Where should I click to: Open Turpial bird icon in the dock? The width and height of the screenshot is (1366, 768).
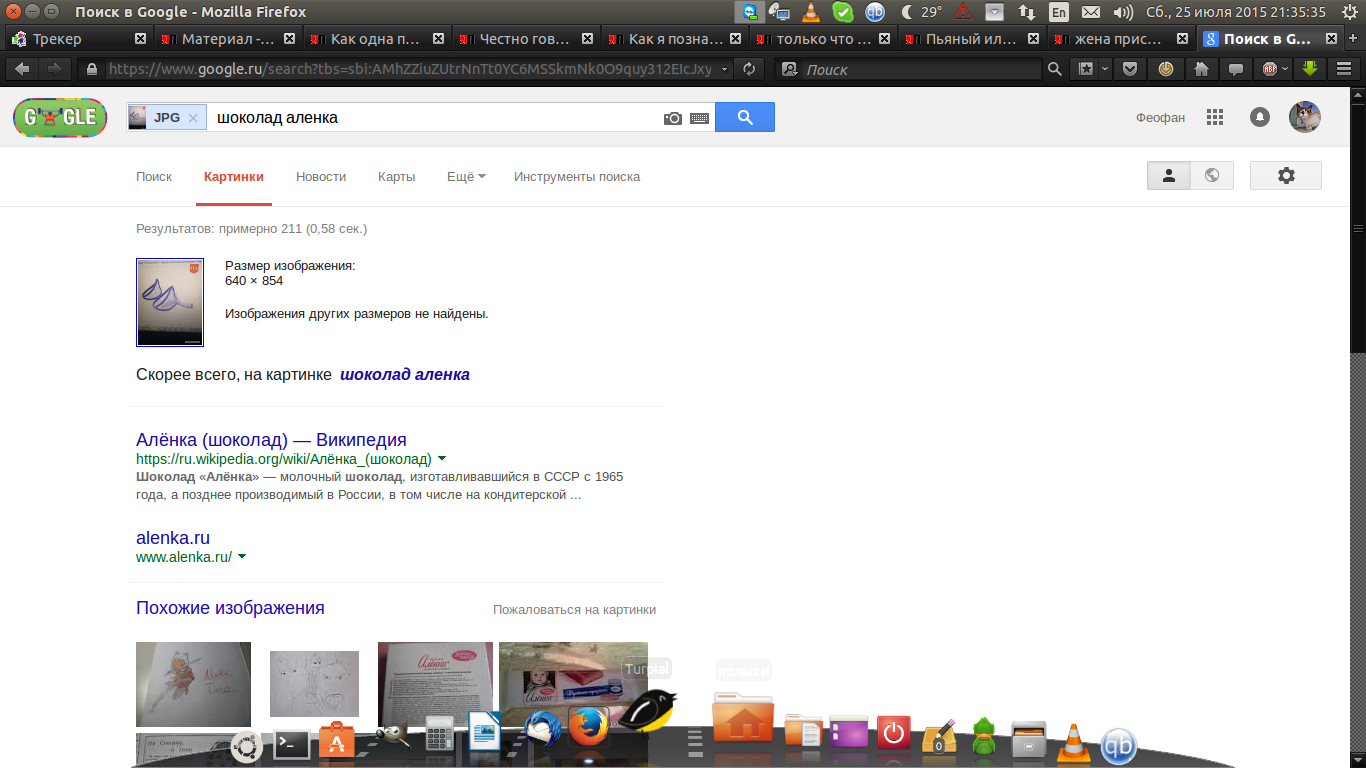pos(649,711)
